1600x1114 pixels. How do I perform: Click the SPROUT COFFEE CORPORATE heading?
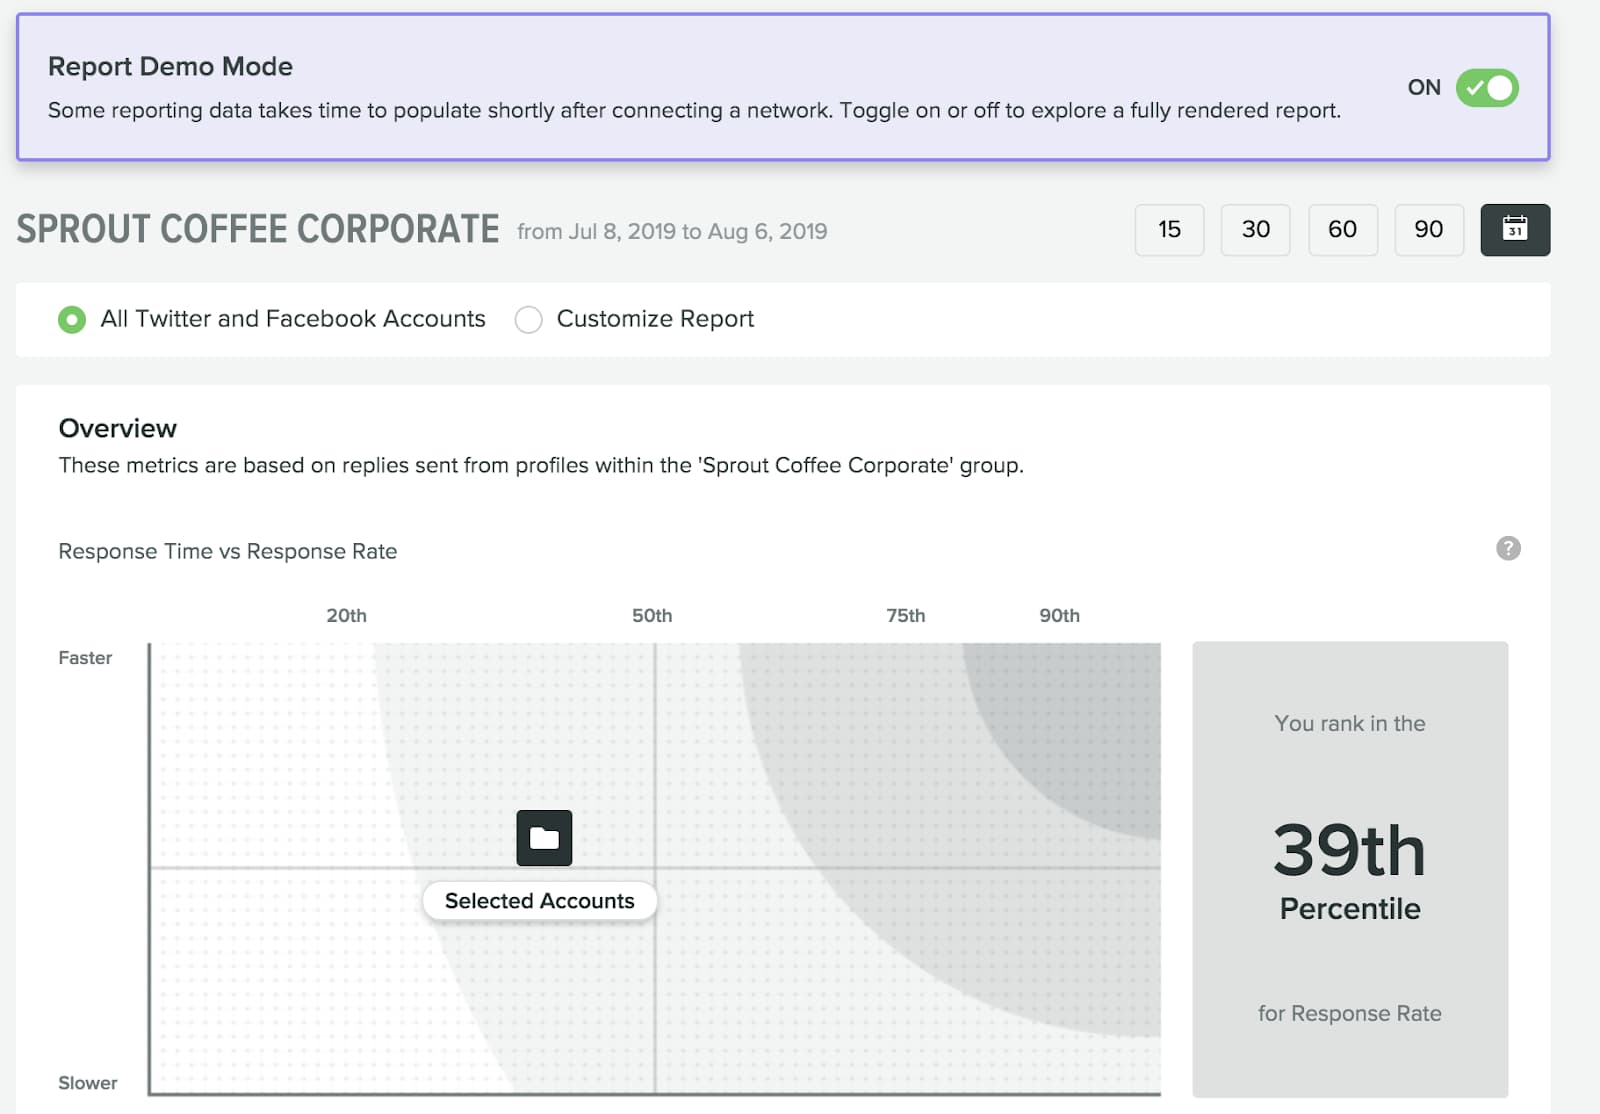(258, 229)
